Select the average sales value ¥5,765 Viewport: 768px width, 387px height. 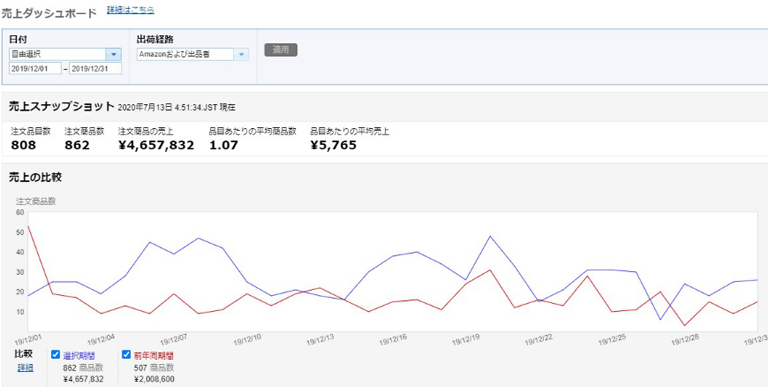pos(334,145)
